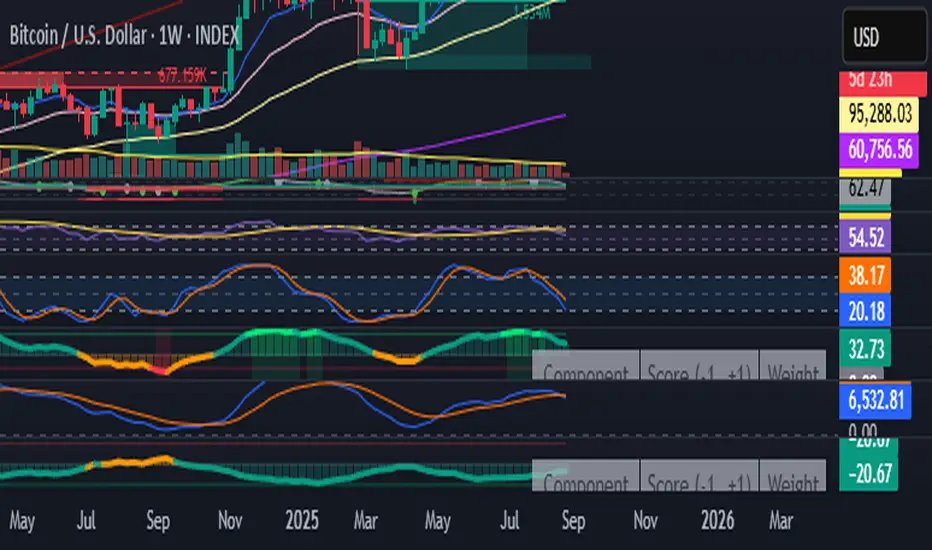Select the red $77.159K price line label

(187, 74)
